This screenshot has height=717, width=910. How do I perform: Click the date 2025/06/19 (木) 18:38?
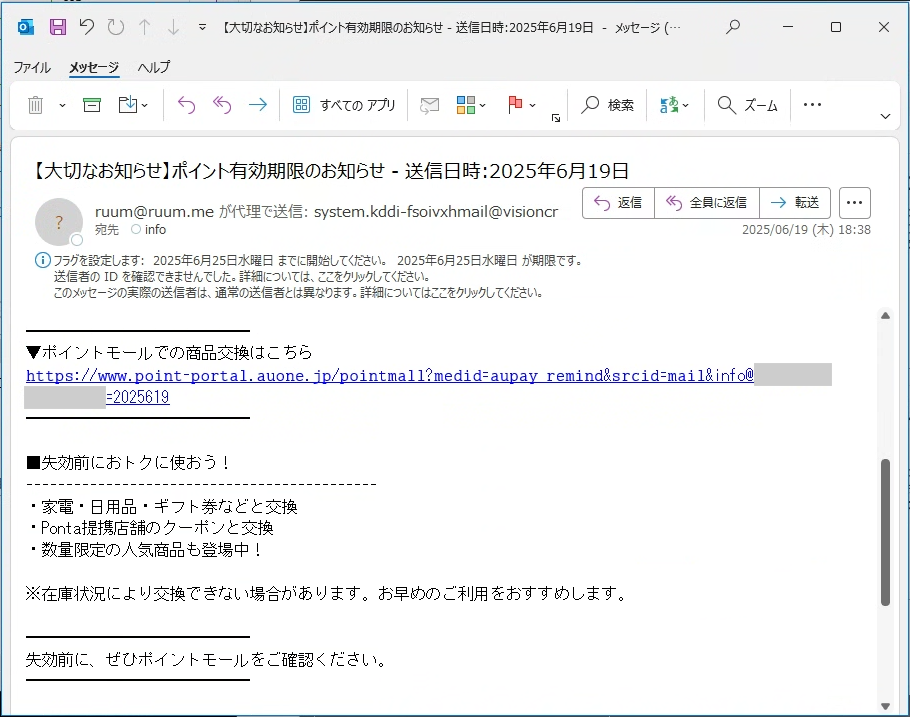pyautogui.click(x=806, y=229)
